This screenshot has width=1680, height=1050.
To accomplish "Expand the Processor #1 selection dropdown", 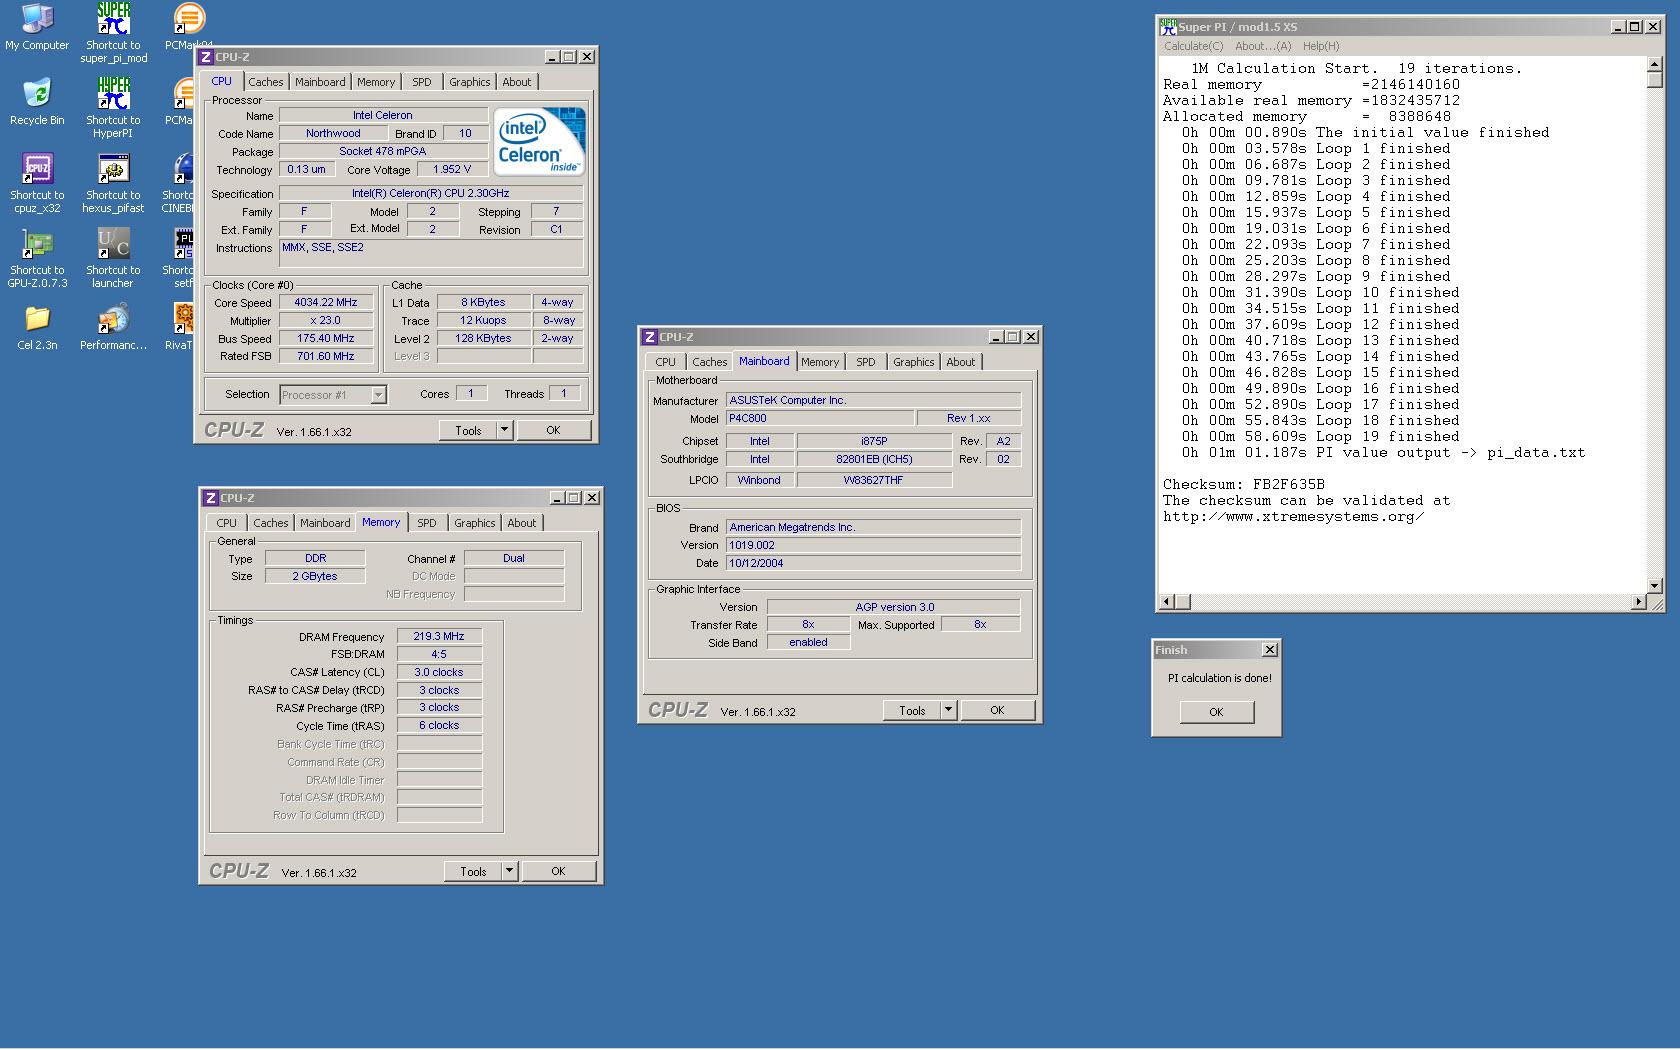I will coord(378,395).
